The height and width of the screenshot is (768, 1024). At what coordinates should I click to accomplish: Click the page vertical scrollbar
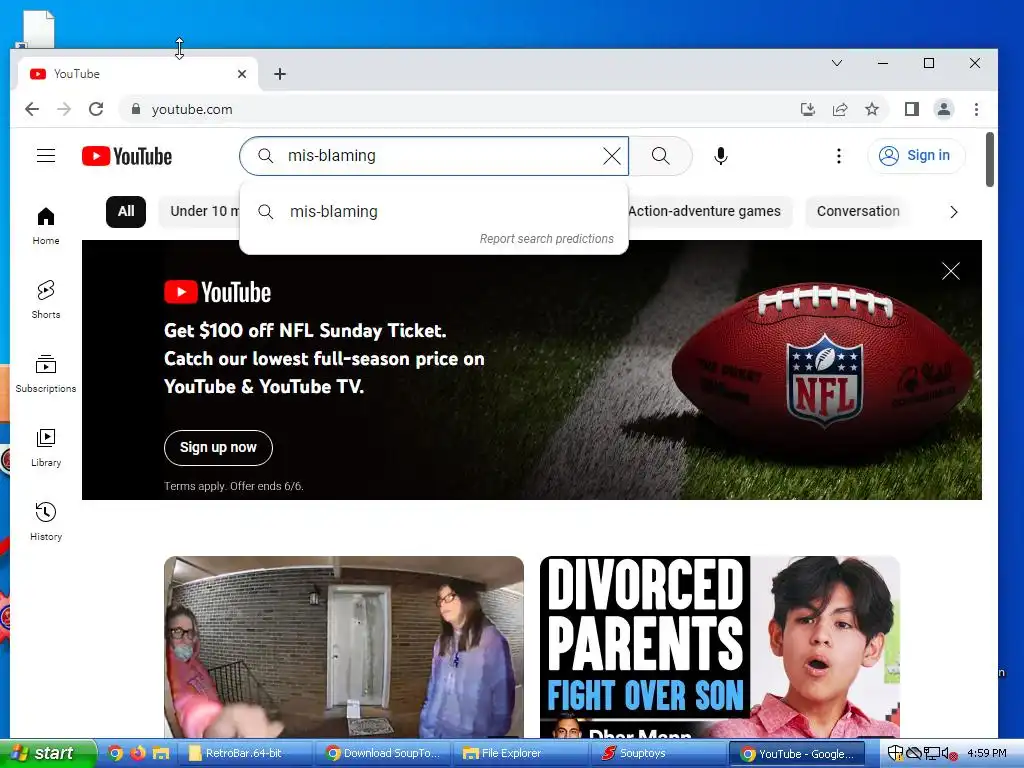coord(989,159)
